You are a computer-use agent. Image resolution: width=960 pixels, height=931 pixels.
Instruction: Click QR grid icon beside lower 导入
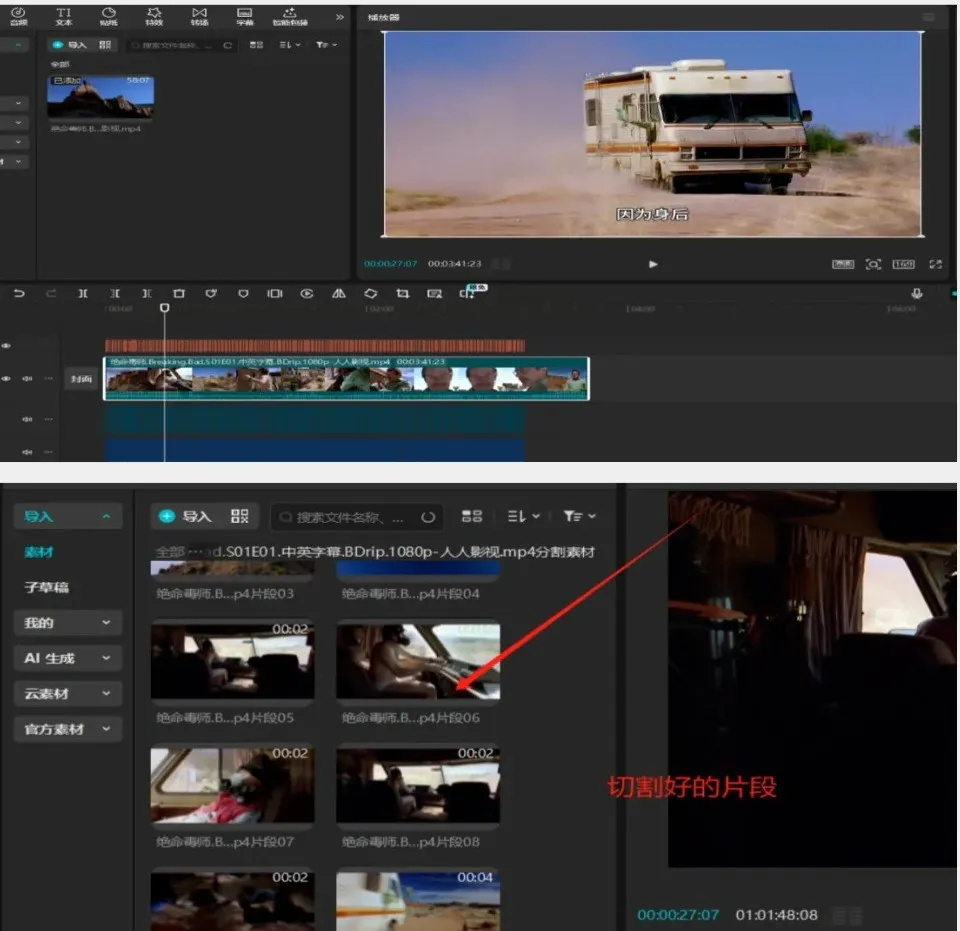[239, 516]
